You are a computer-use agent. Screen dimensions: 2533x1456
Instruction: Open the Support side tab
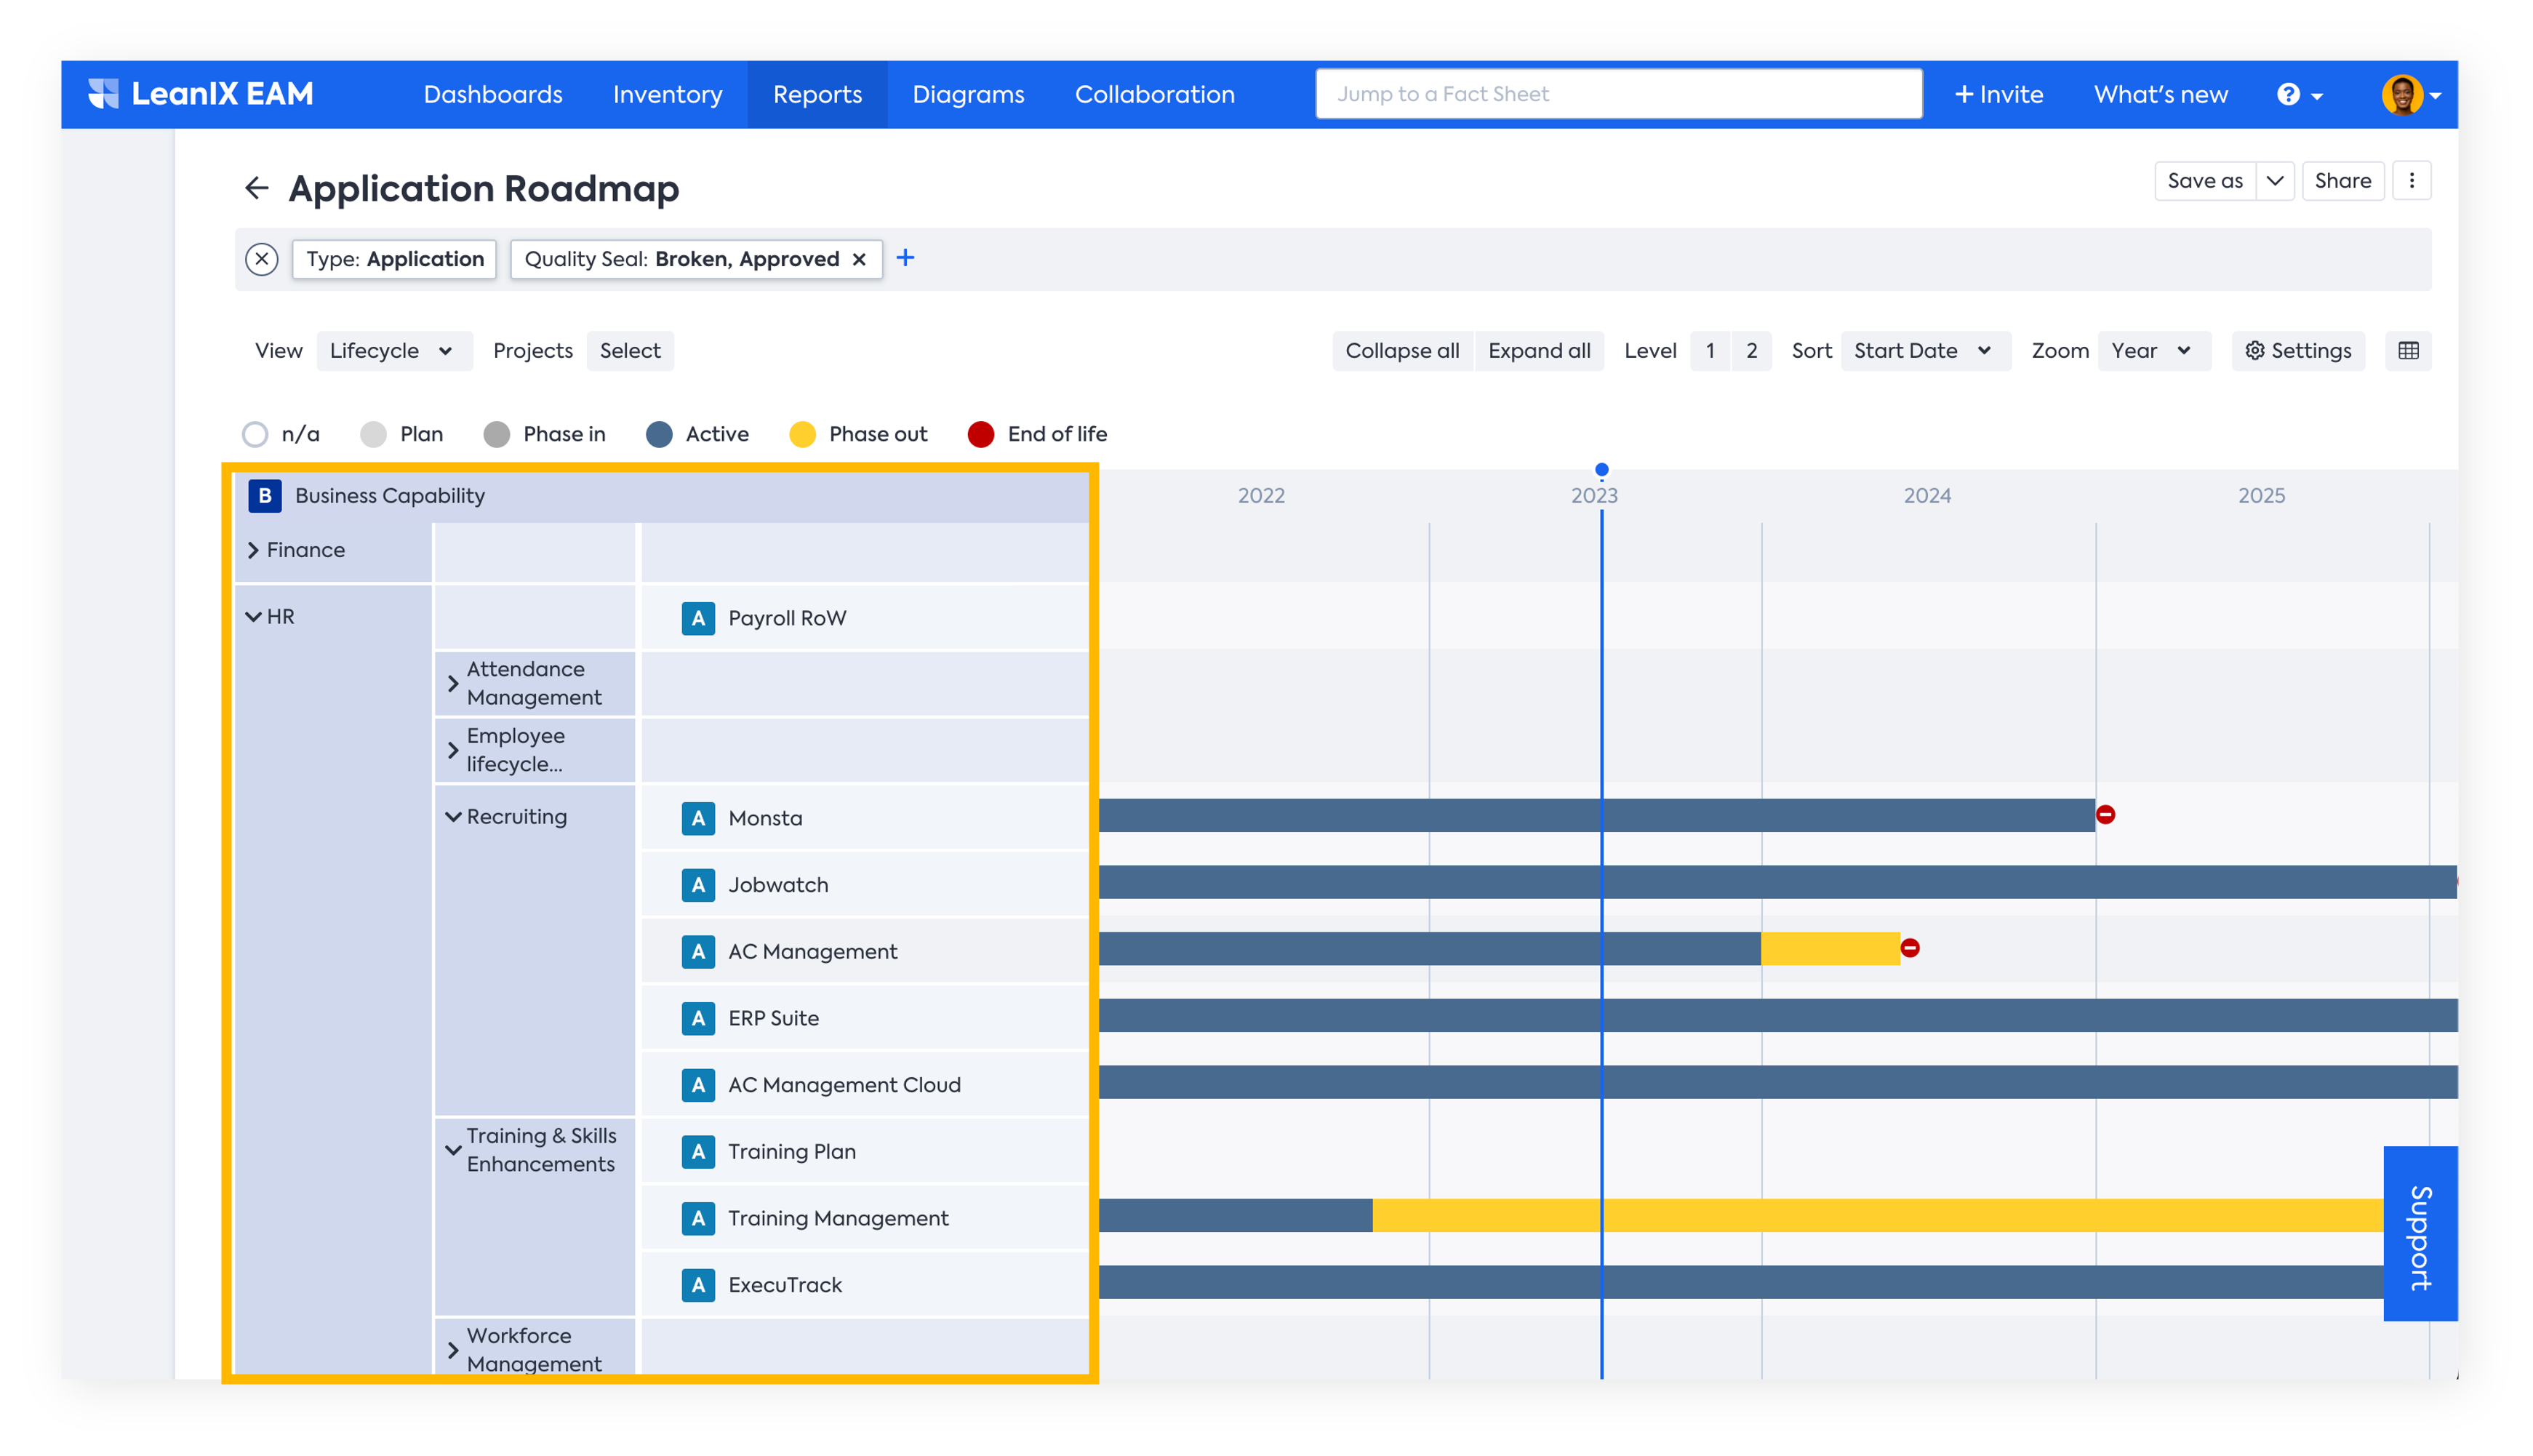(x=2420, y=1234)
